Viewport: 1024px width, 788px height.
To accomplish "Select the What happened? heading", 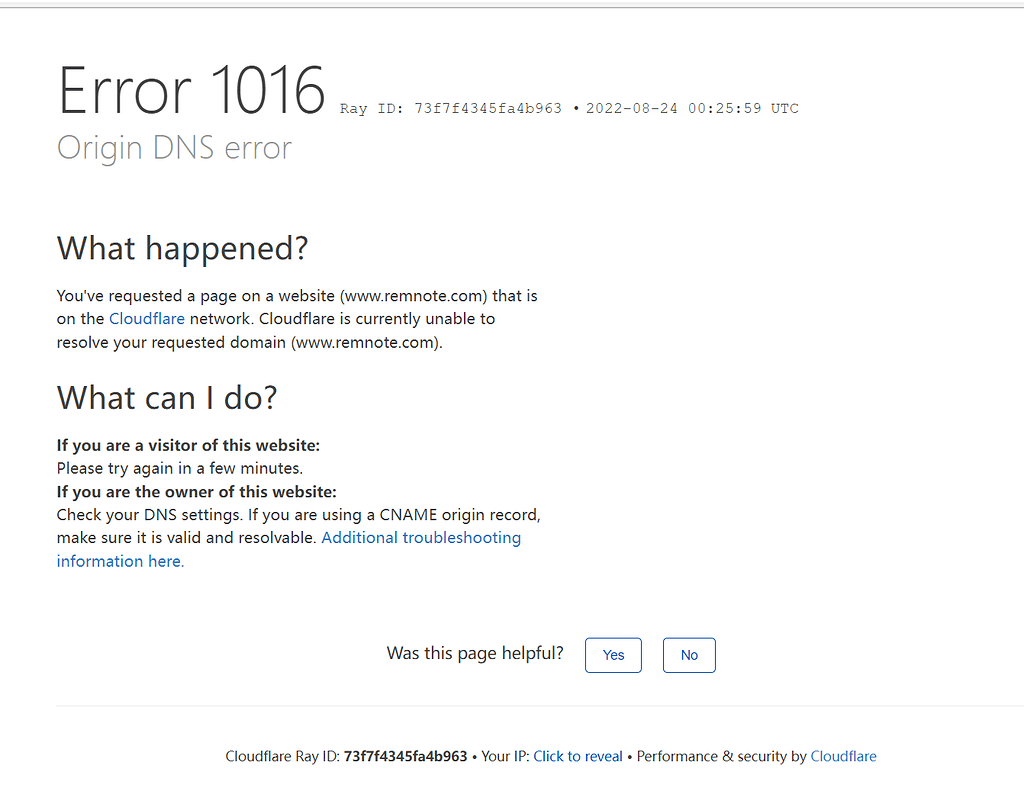I will coord(182,248).
